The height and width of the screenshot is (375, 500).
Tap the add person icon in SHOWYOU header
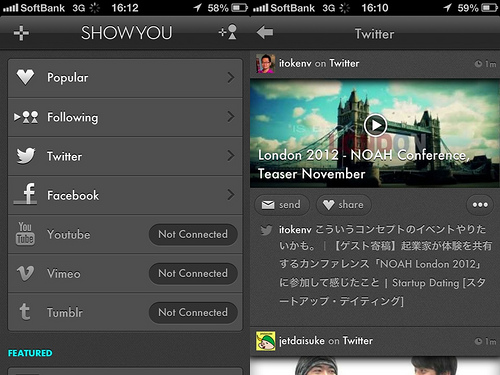coord(228,32)
